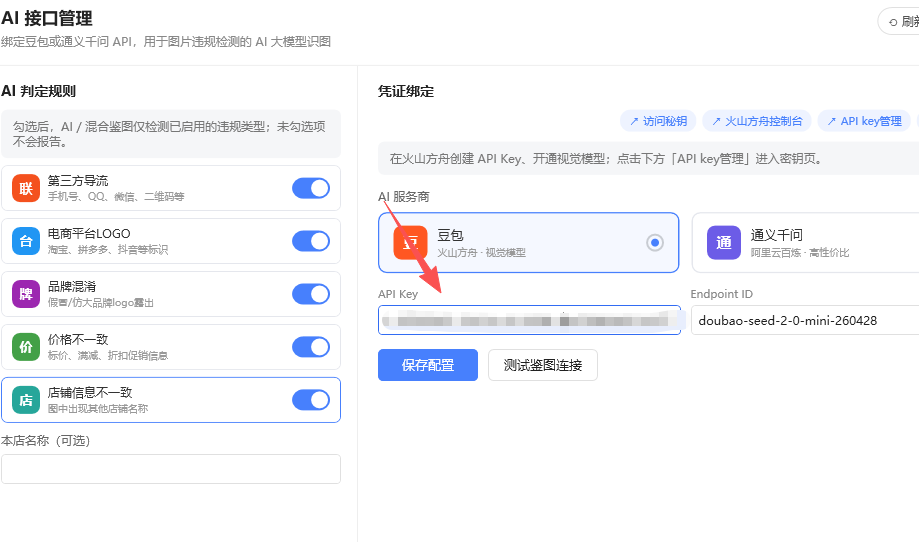Viewport: 919px width, 542px height.
Task: Click the AI 服务商 label
Action: (404, 197)
